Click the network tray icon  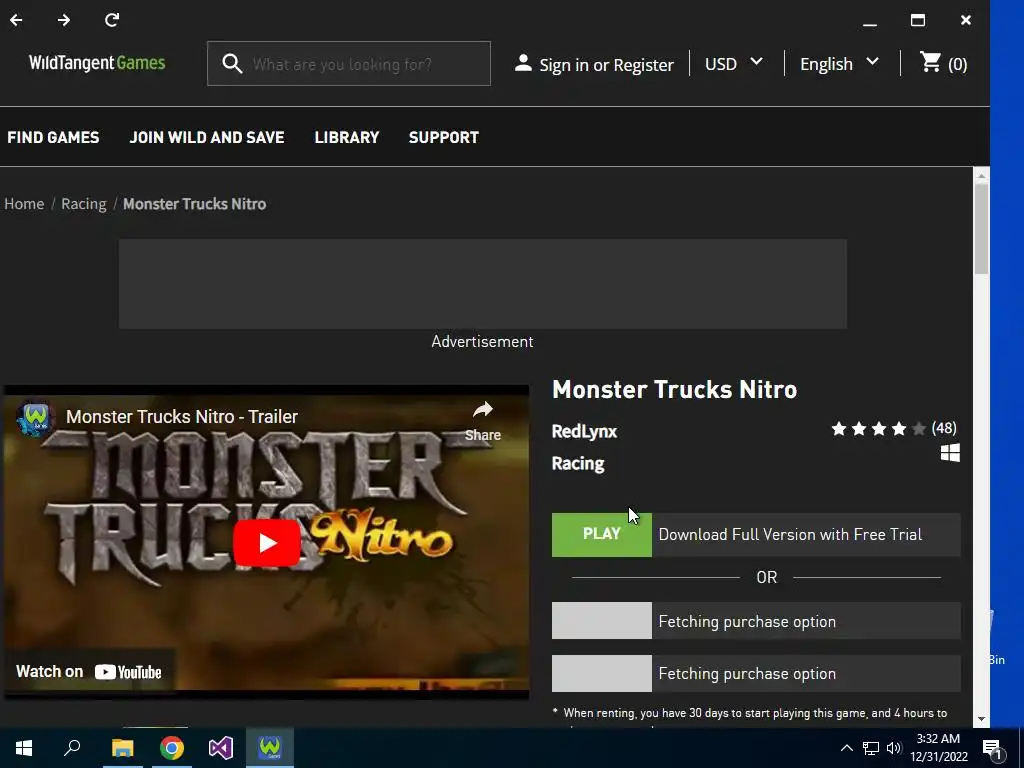pyautogui.click(x=871, y=748)
